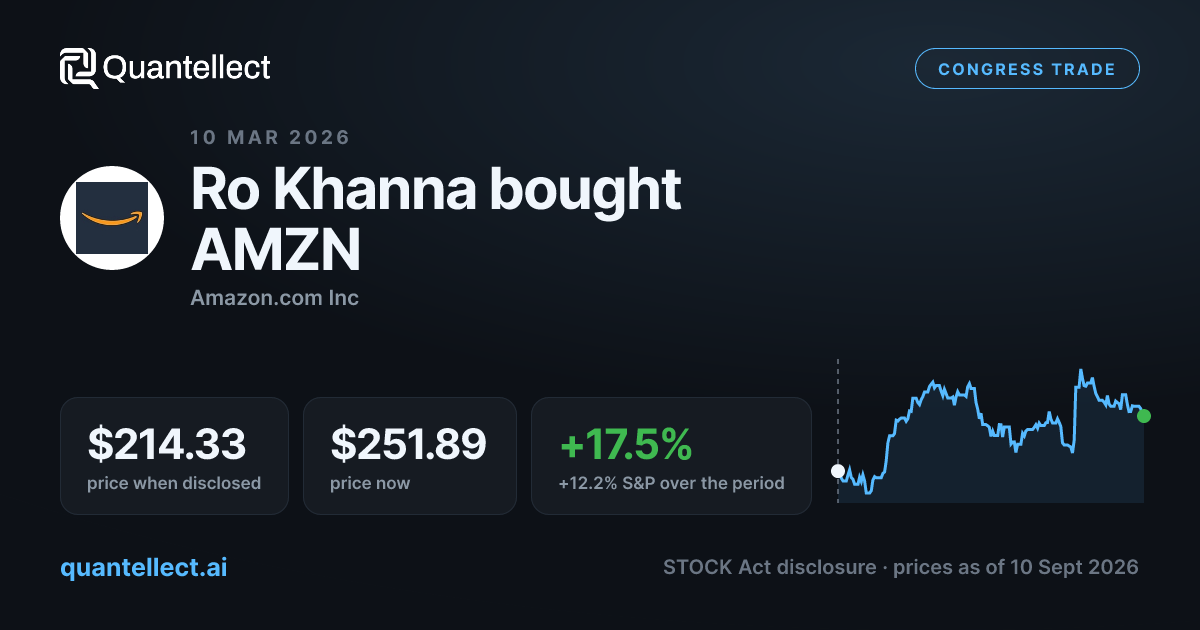This screenshot has width=1200, height=630.
Task: Click the Amazon.com Inc company name
Action: (x=274, y=298)
